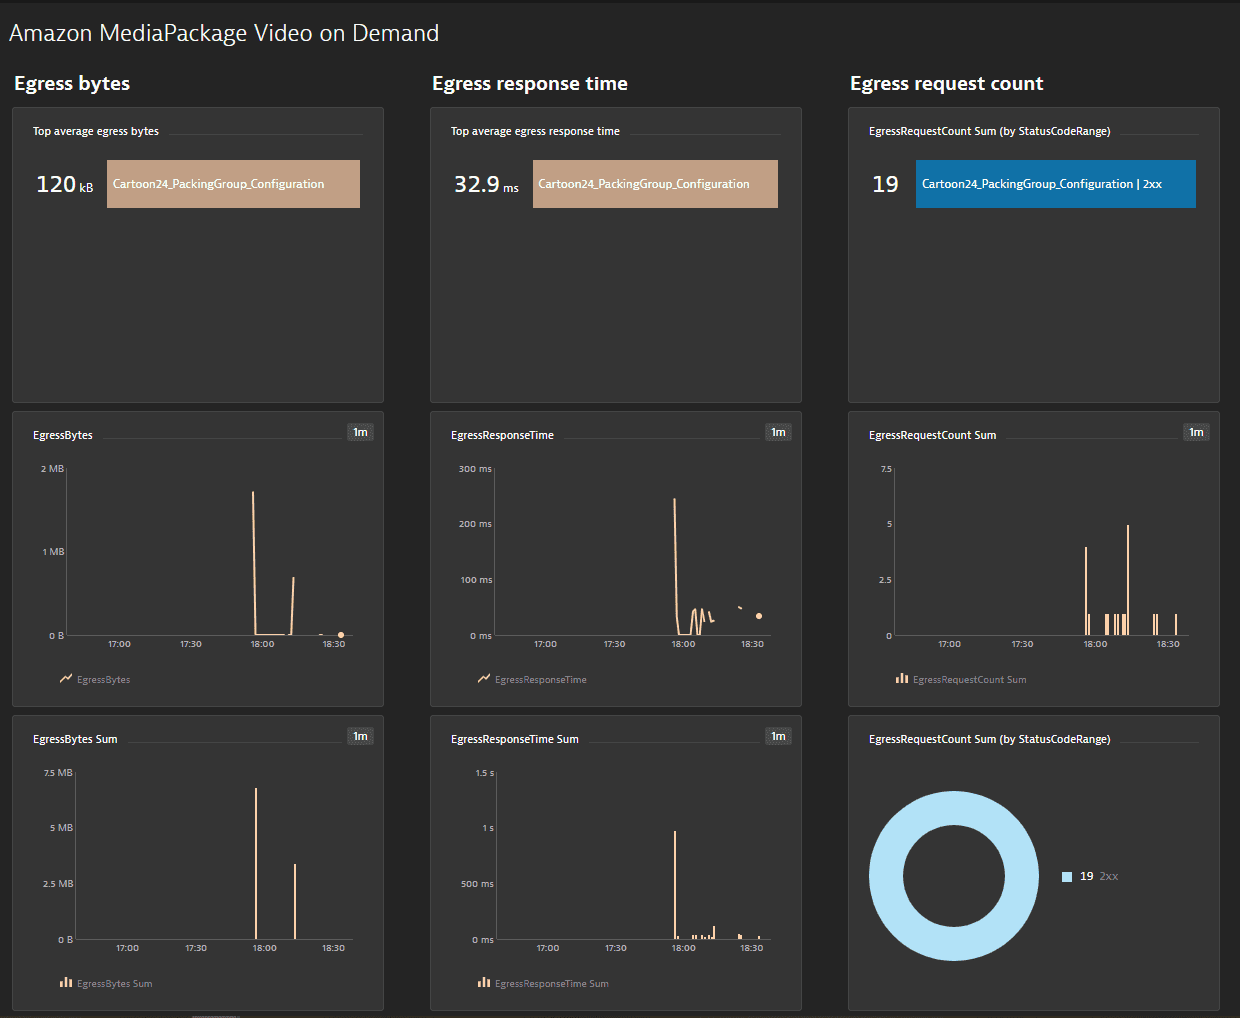Select the 1m badge on EgressResponseTime Sum
1240x1018 pixels.
click(x=778, y=736)
